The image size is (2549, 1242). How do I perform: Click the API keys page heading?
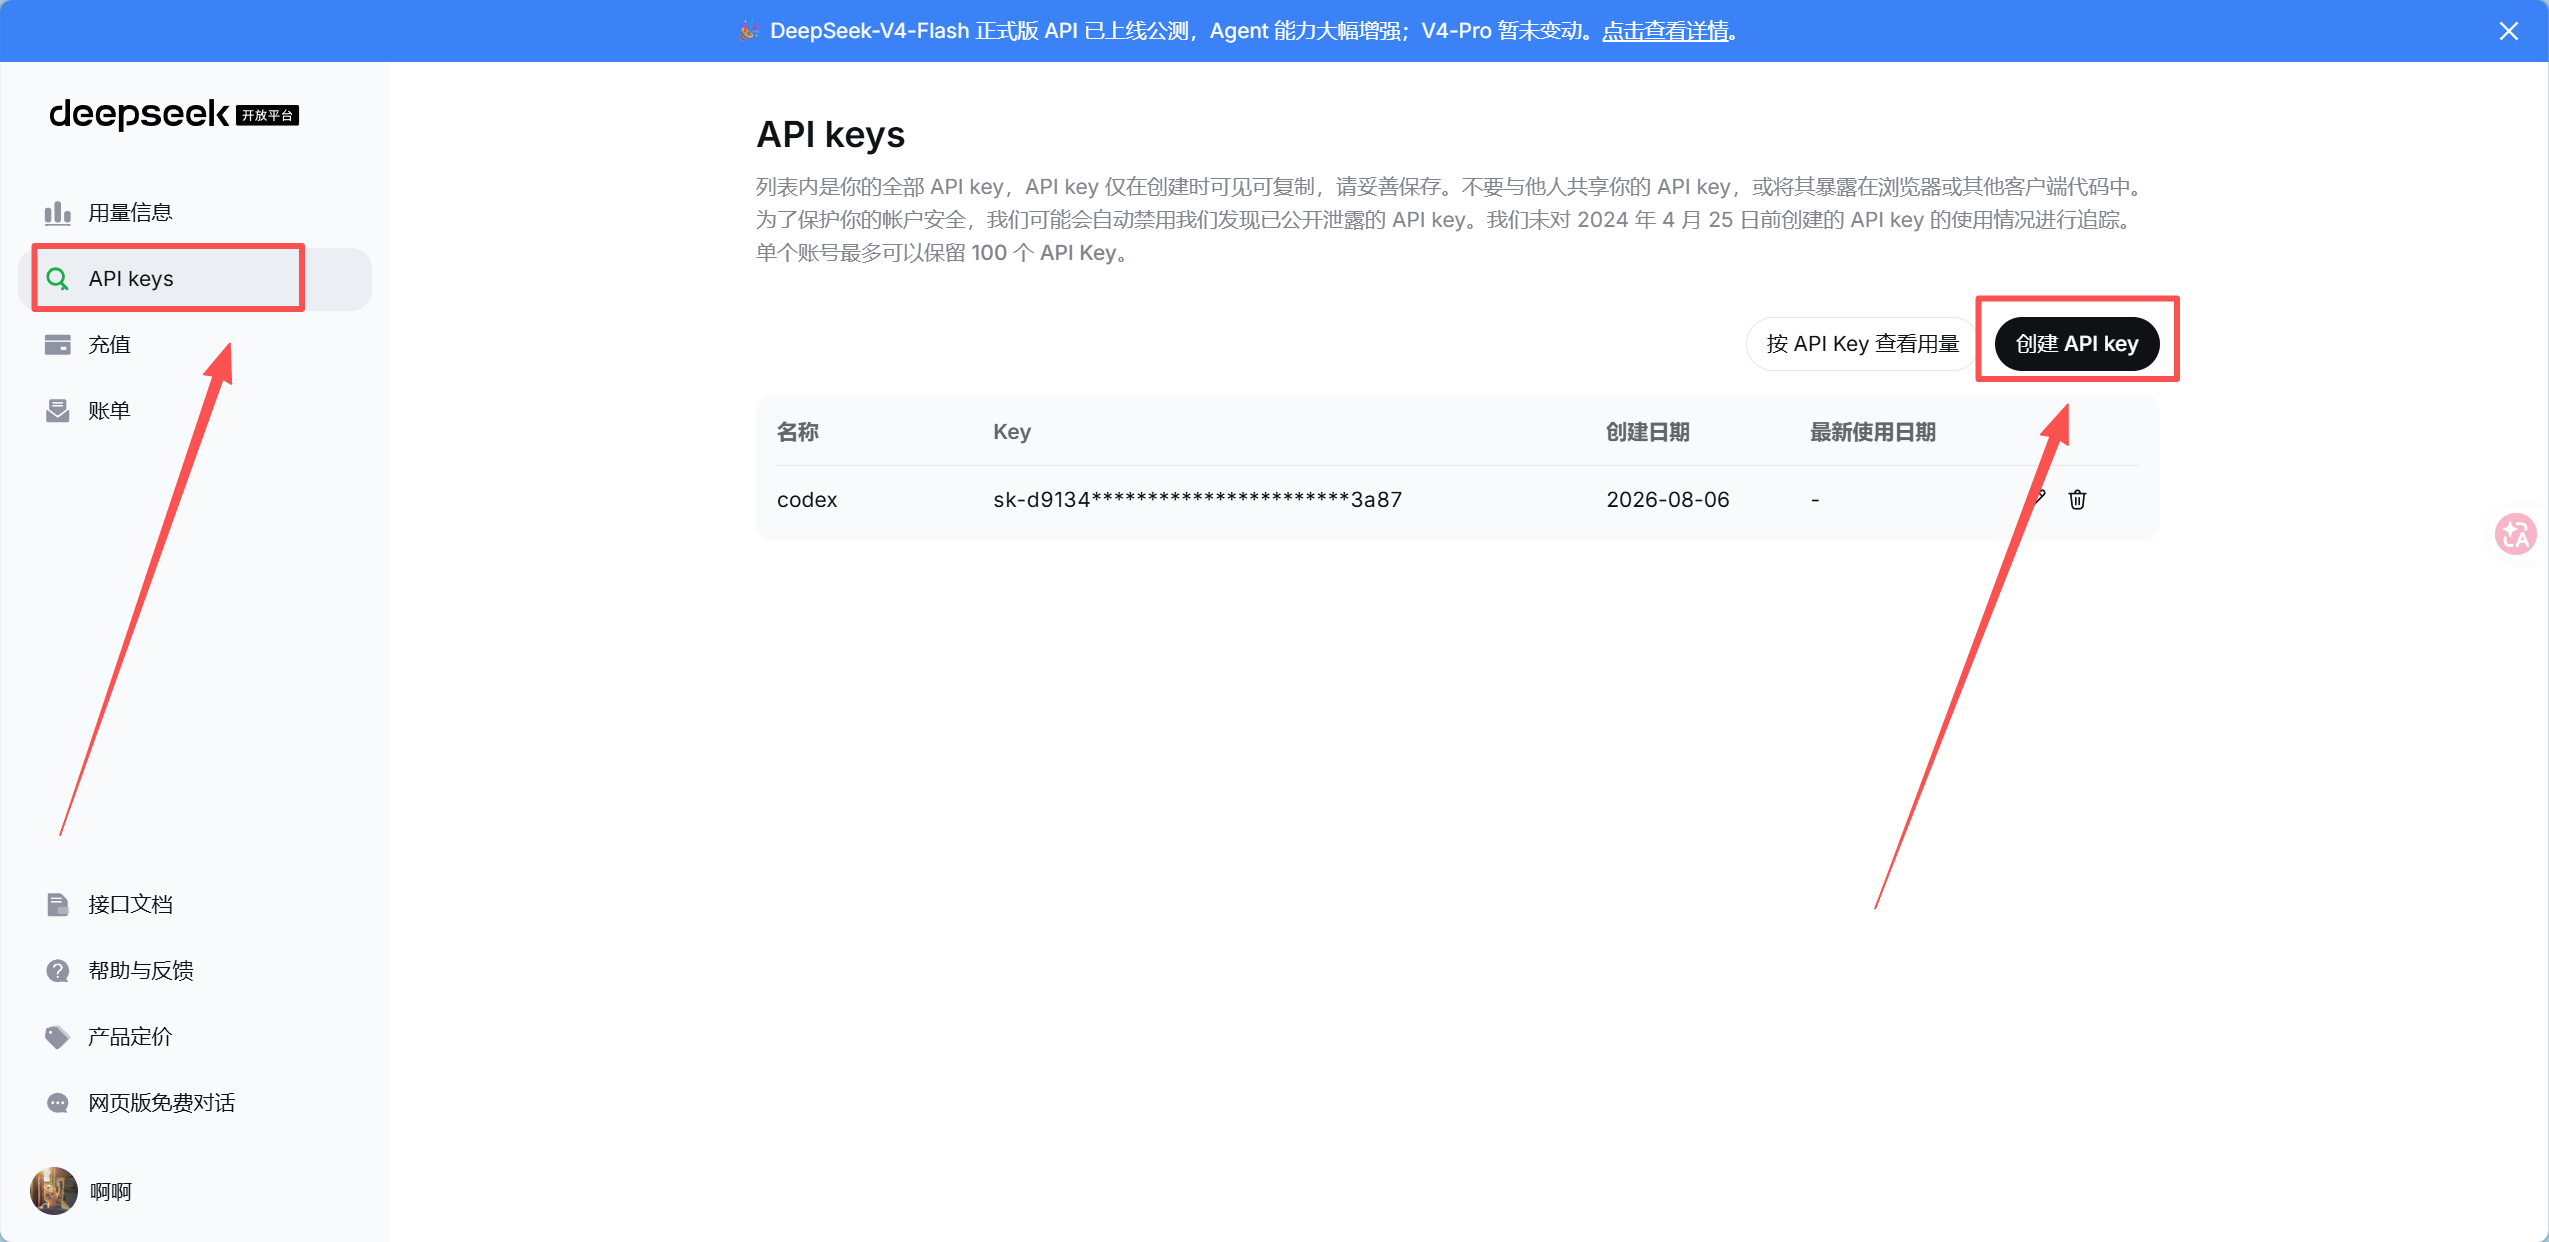pyautogui.click(x=830, y=135)
